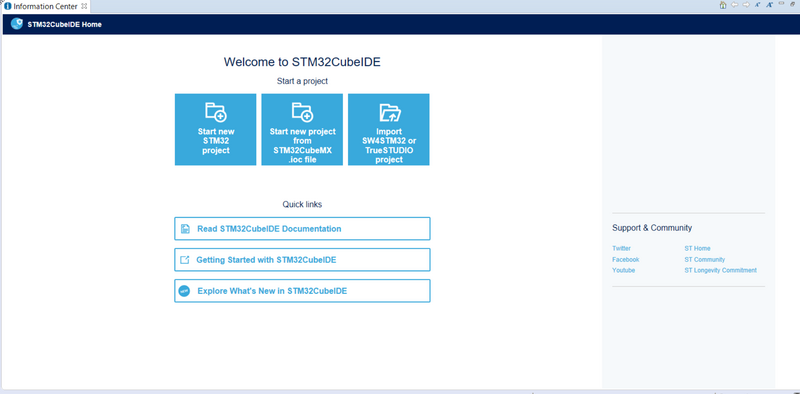The height and width of the screenshot is (394, 800).
Task: Click the Start a project label
Action: click(302, 81)
